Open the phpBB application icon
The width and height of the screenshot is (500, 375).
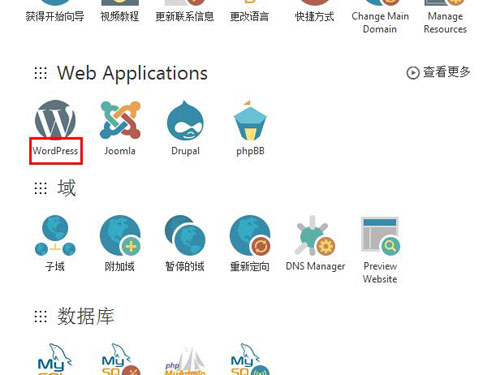point(250,120)
